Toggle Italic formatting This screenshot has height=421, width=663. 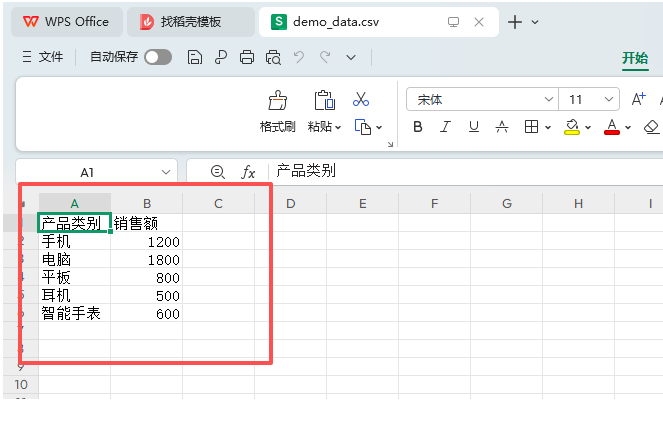click(445, 126)
